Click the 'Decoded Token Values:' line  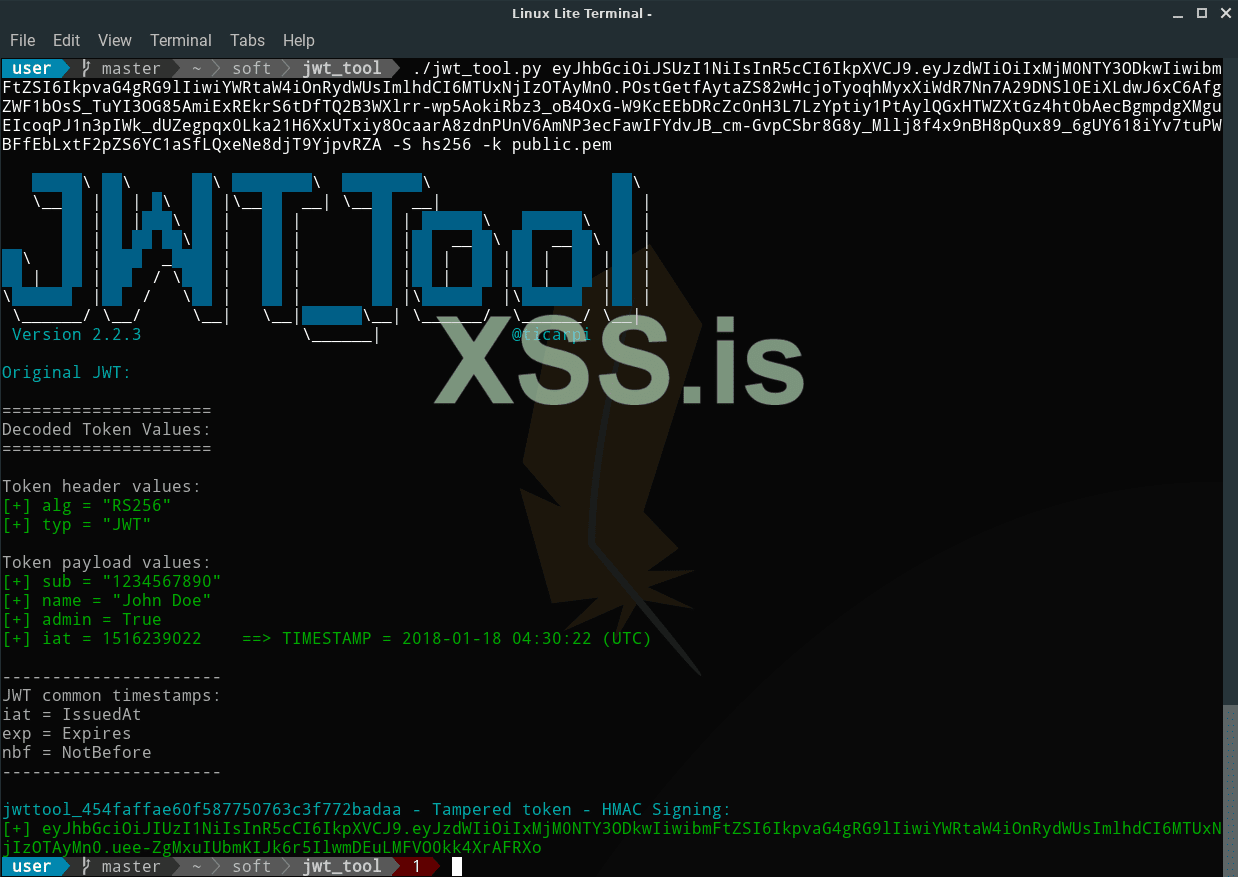(x=106, y=429)
